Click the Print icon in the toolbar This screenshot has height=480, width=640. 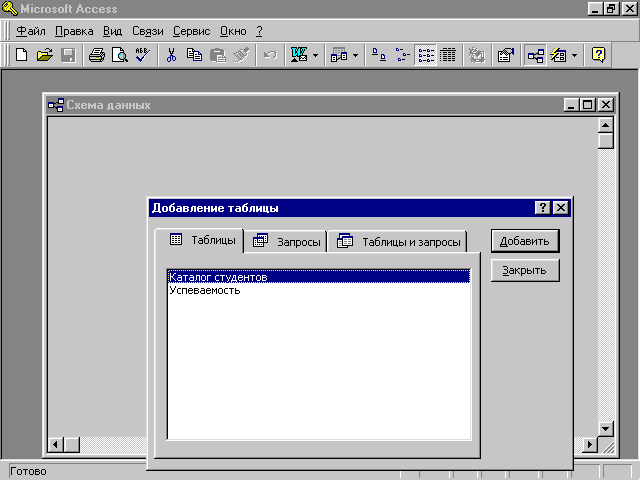(97, 55)
